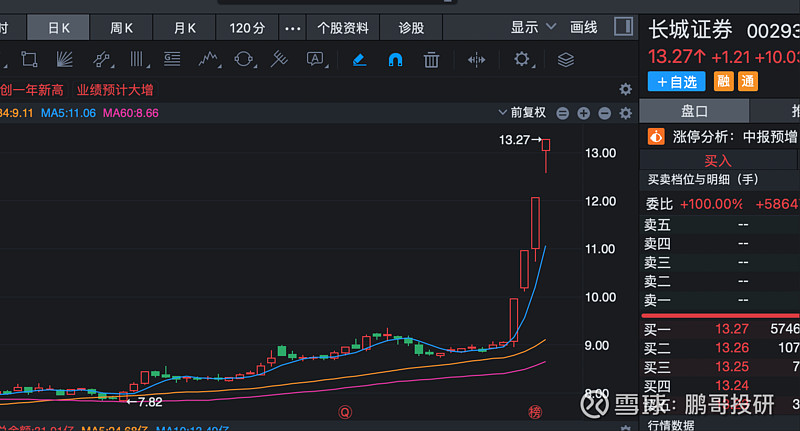Switch to 120分 chart tab
Viewport: 800px width, 431px height.
pos(247,28)
